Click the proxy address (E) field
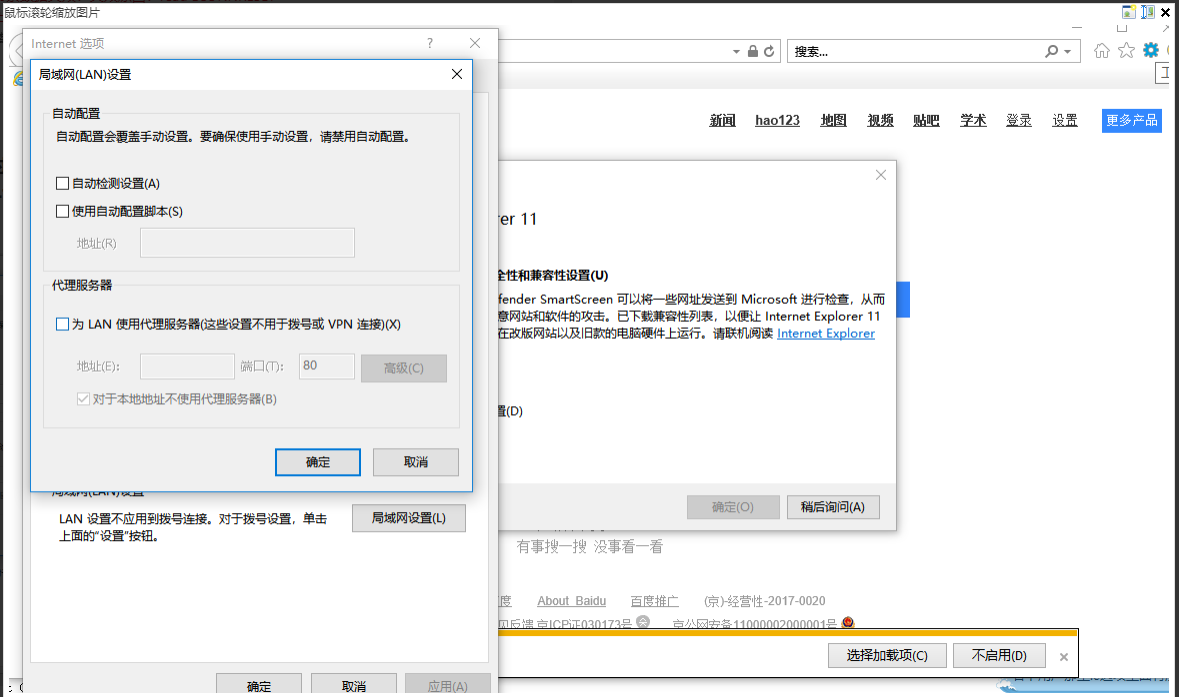 187,366
